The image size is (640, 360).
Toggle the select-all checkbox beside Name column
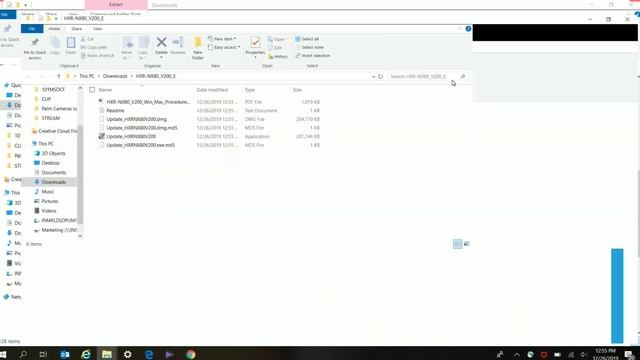pos(92,90)
